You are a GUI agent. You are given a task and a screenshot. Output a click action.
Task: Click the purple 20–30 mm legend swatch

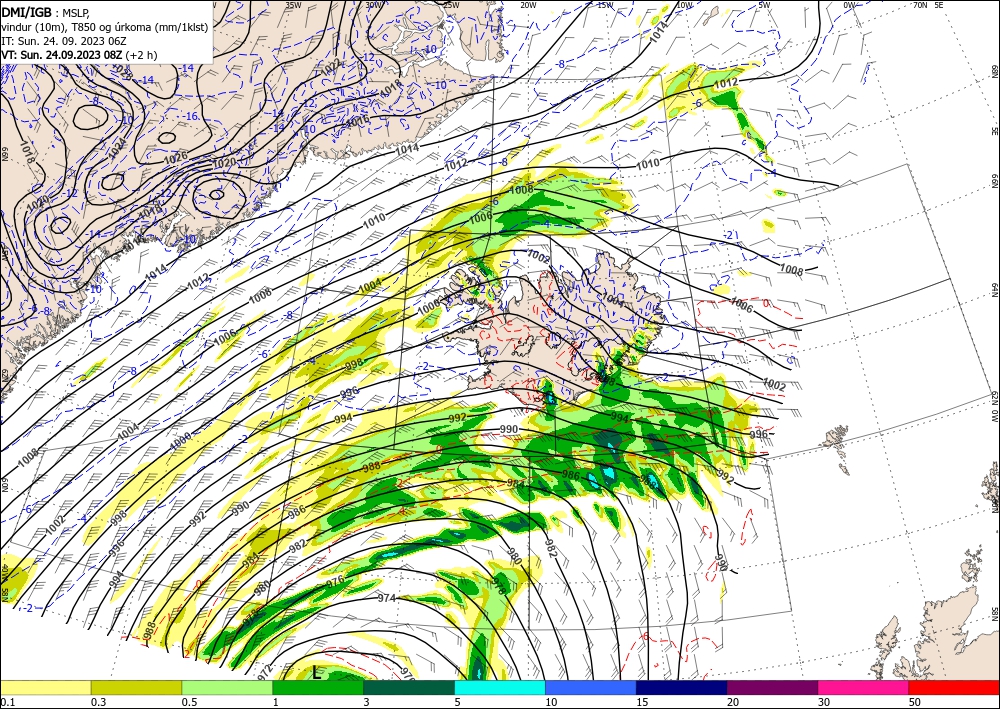coord(772,687)
